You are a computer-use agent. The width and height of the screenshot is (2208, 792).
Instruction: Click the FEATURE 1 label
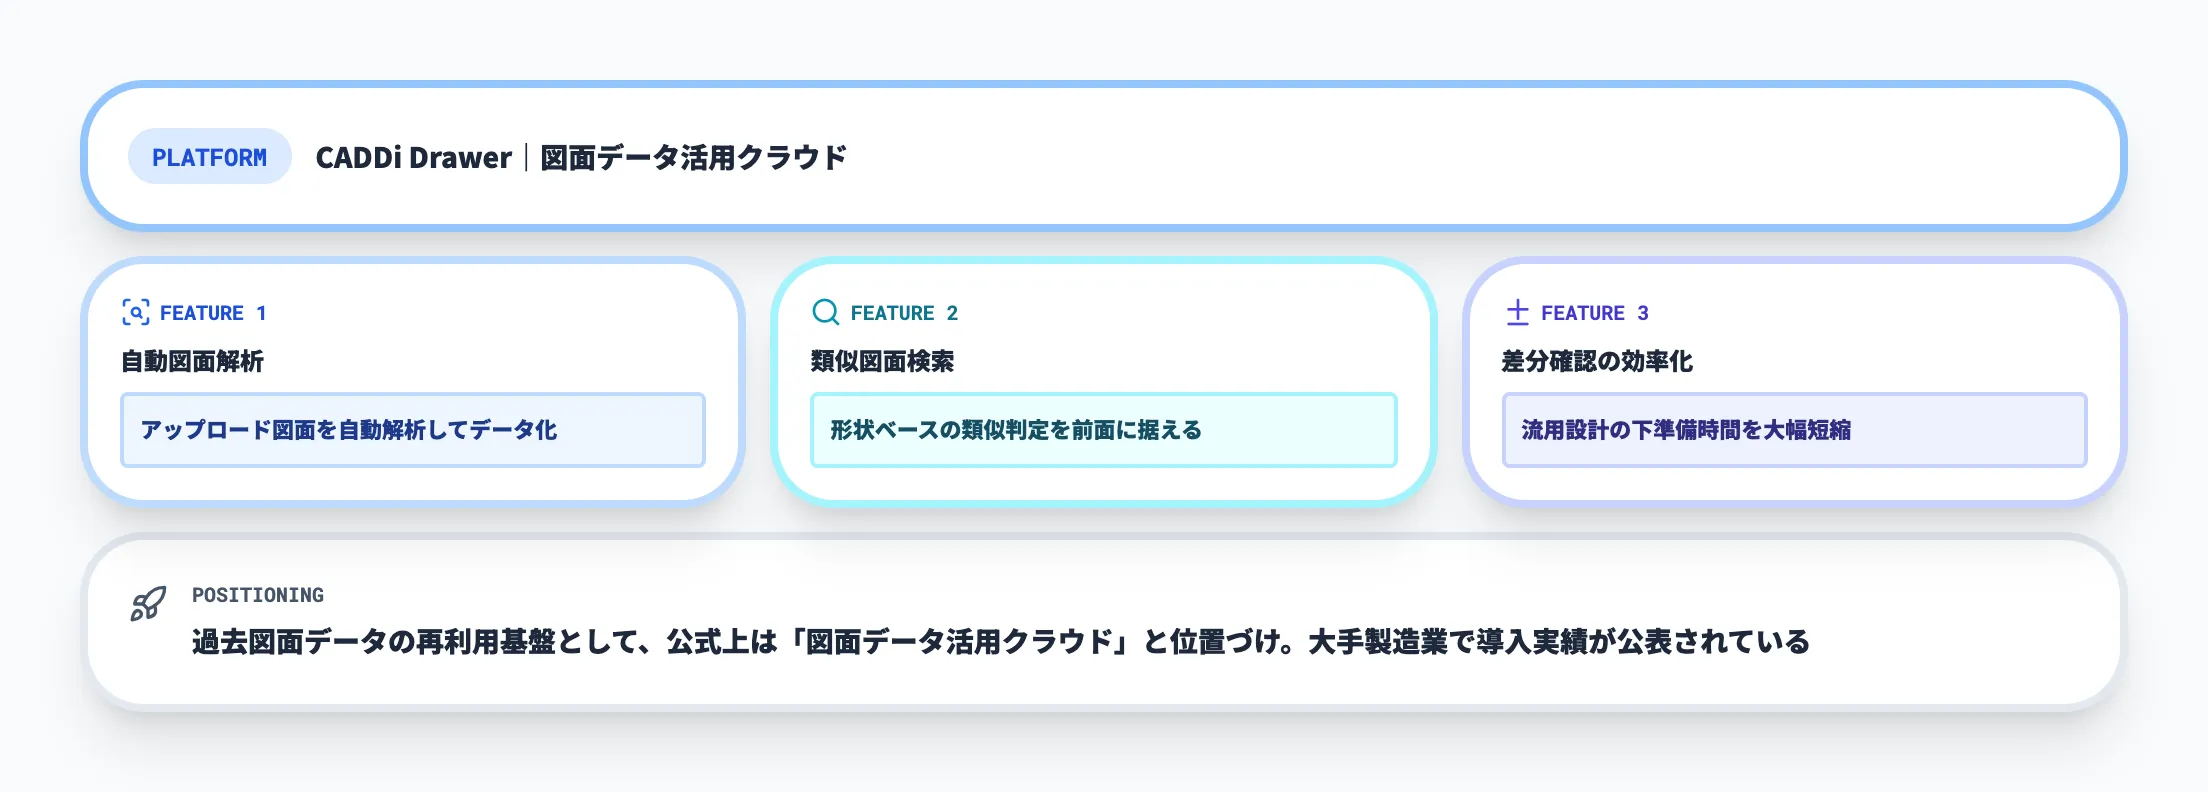tap(213, 313)
